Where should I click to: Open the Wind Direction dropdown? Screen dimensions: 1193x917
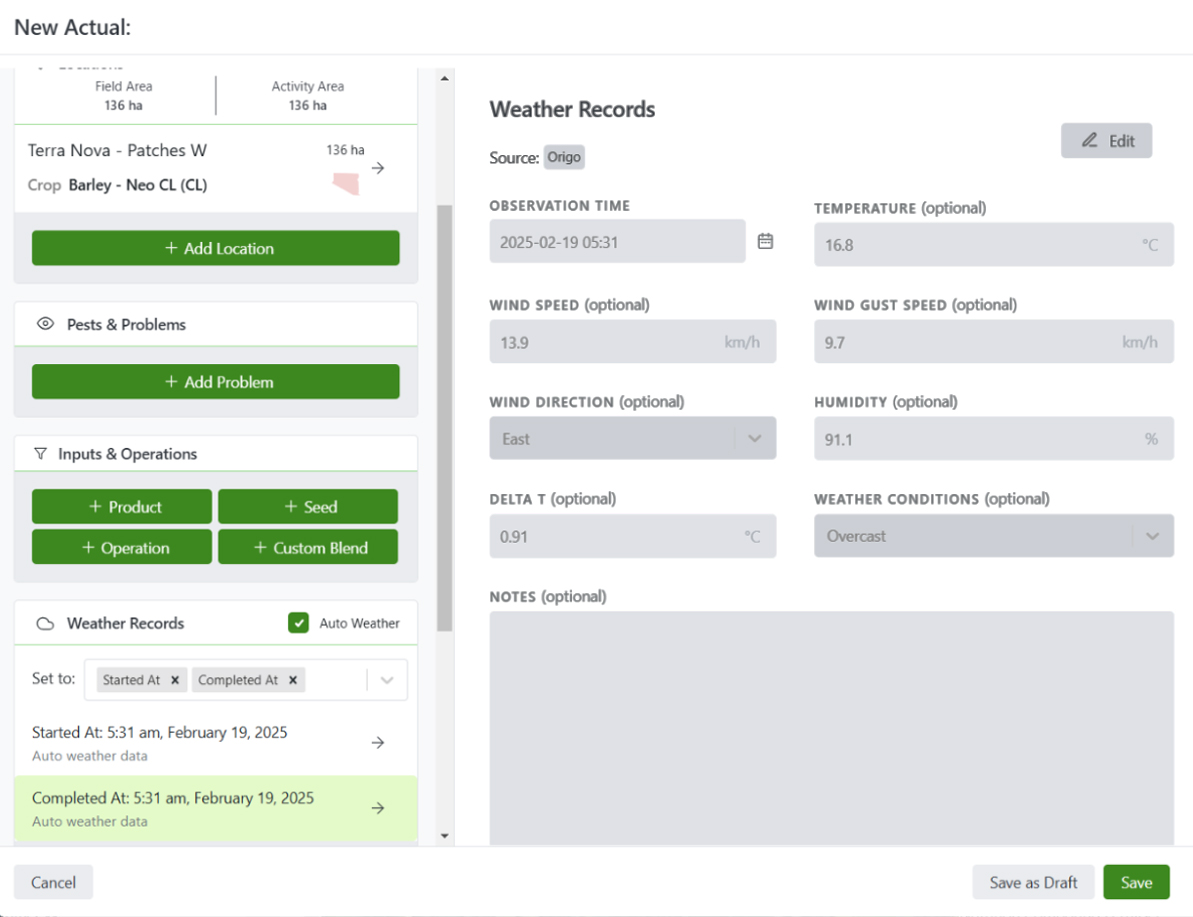(632, 438)
